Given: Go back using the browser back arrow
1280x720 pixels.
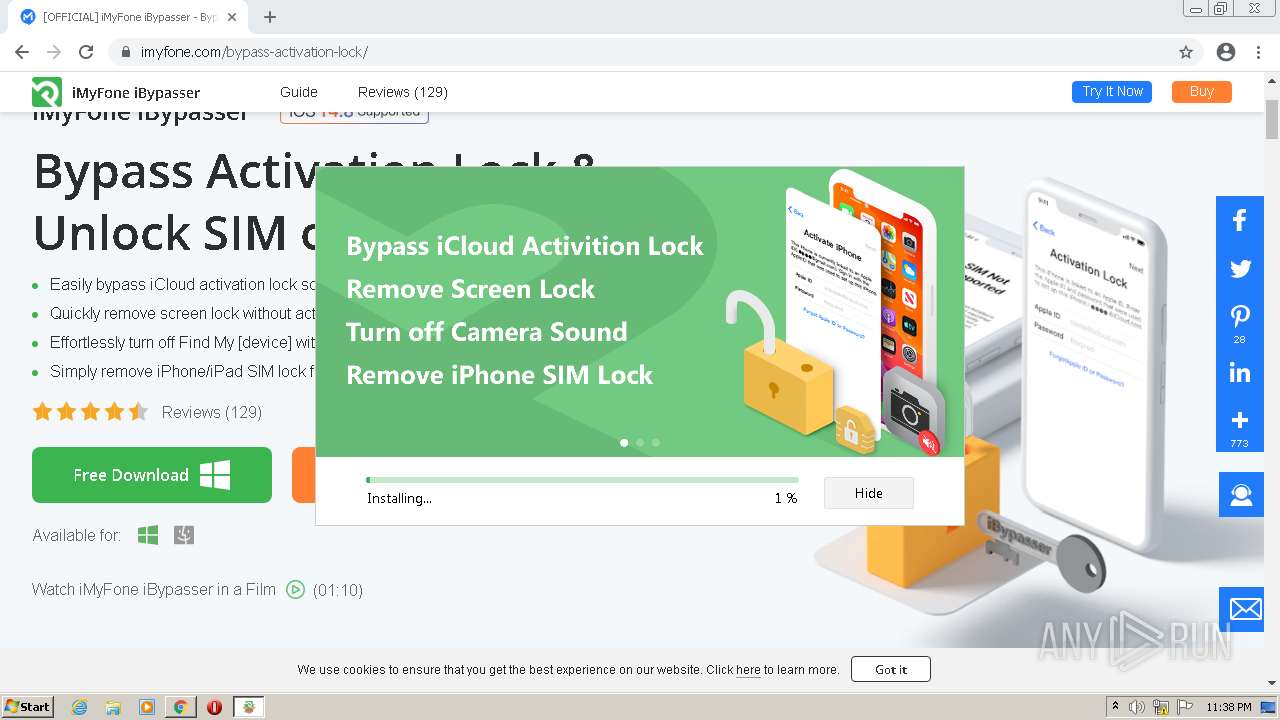Looking at the screenshot, I should pos(22,52).
